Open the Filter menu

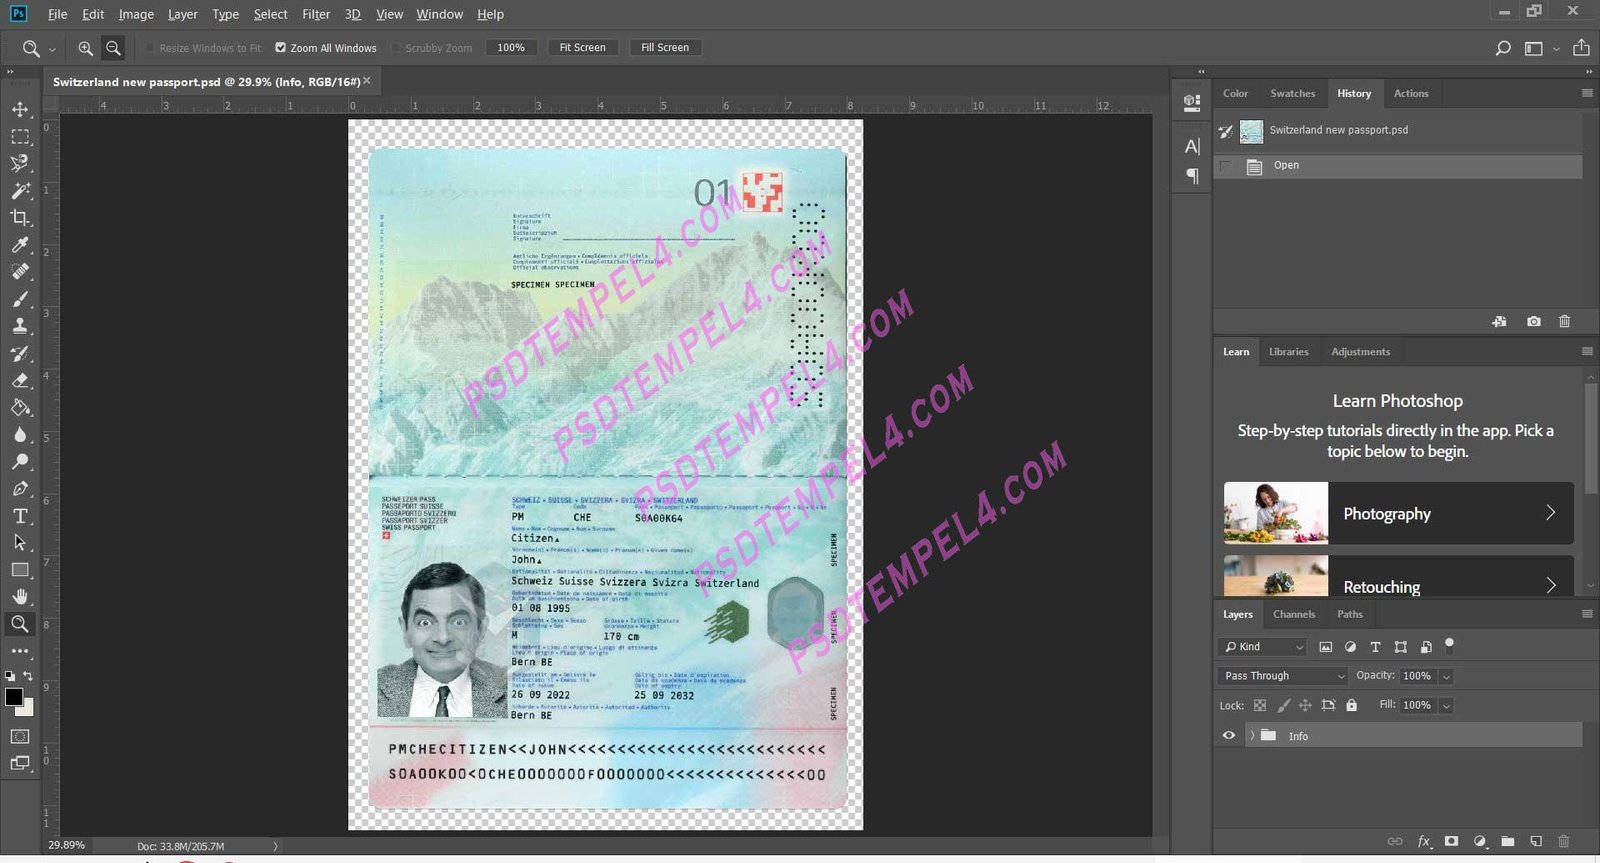point(316,14)
